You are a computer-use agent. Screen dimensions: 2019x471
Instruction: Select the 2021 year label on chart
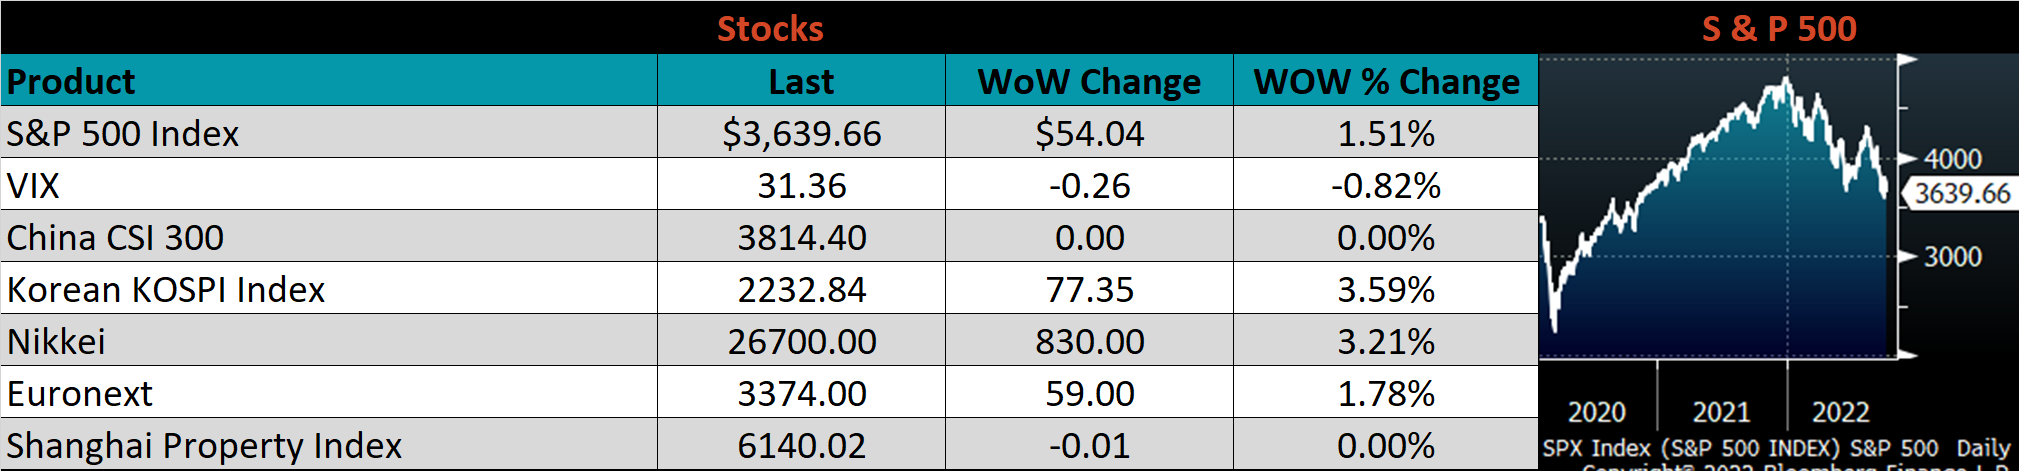pos(1720,412)
